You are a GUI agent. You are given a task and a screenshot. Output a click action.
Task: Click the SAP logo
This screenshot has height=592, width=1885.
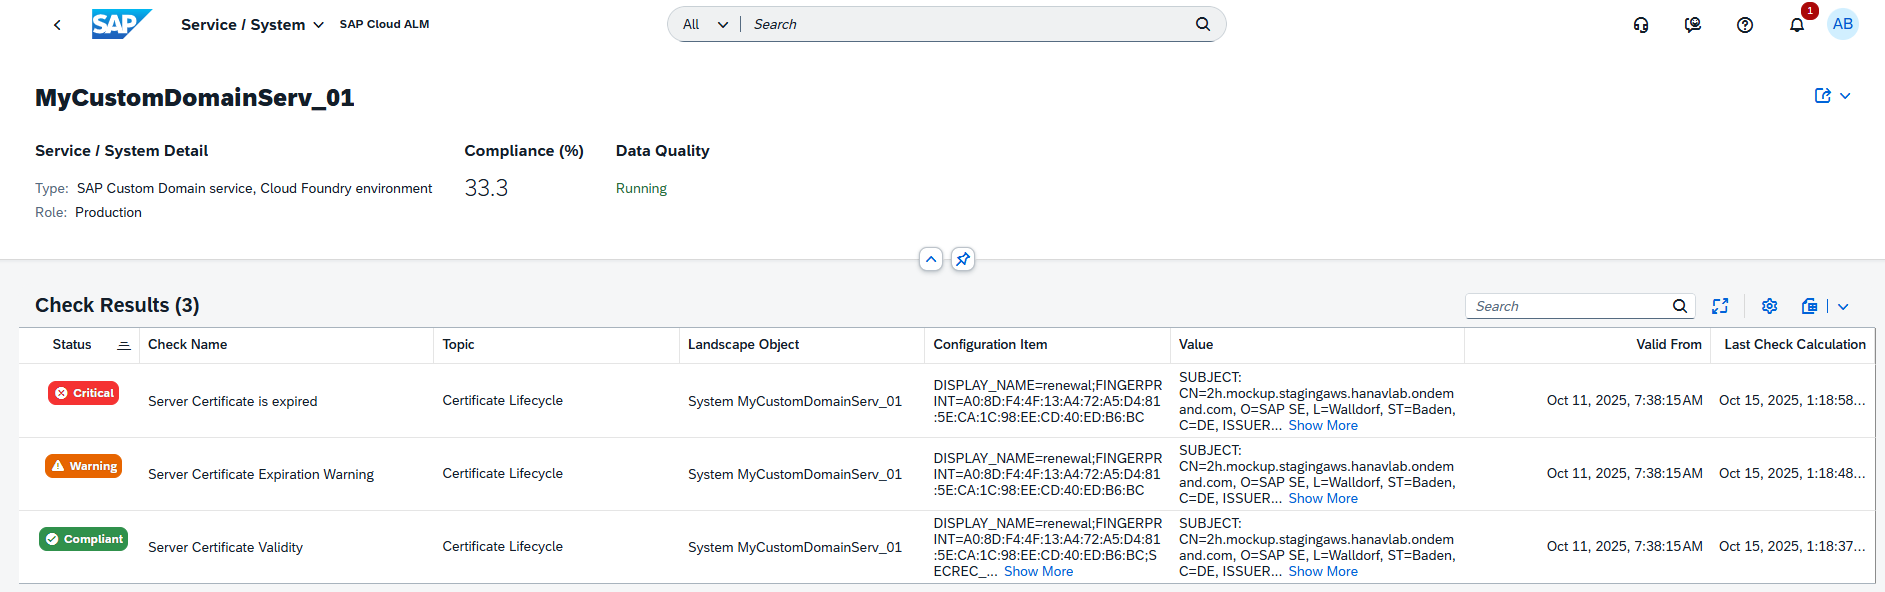[120, 24]
